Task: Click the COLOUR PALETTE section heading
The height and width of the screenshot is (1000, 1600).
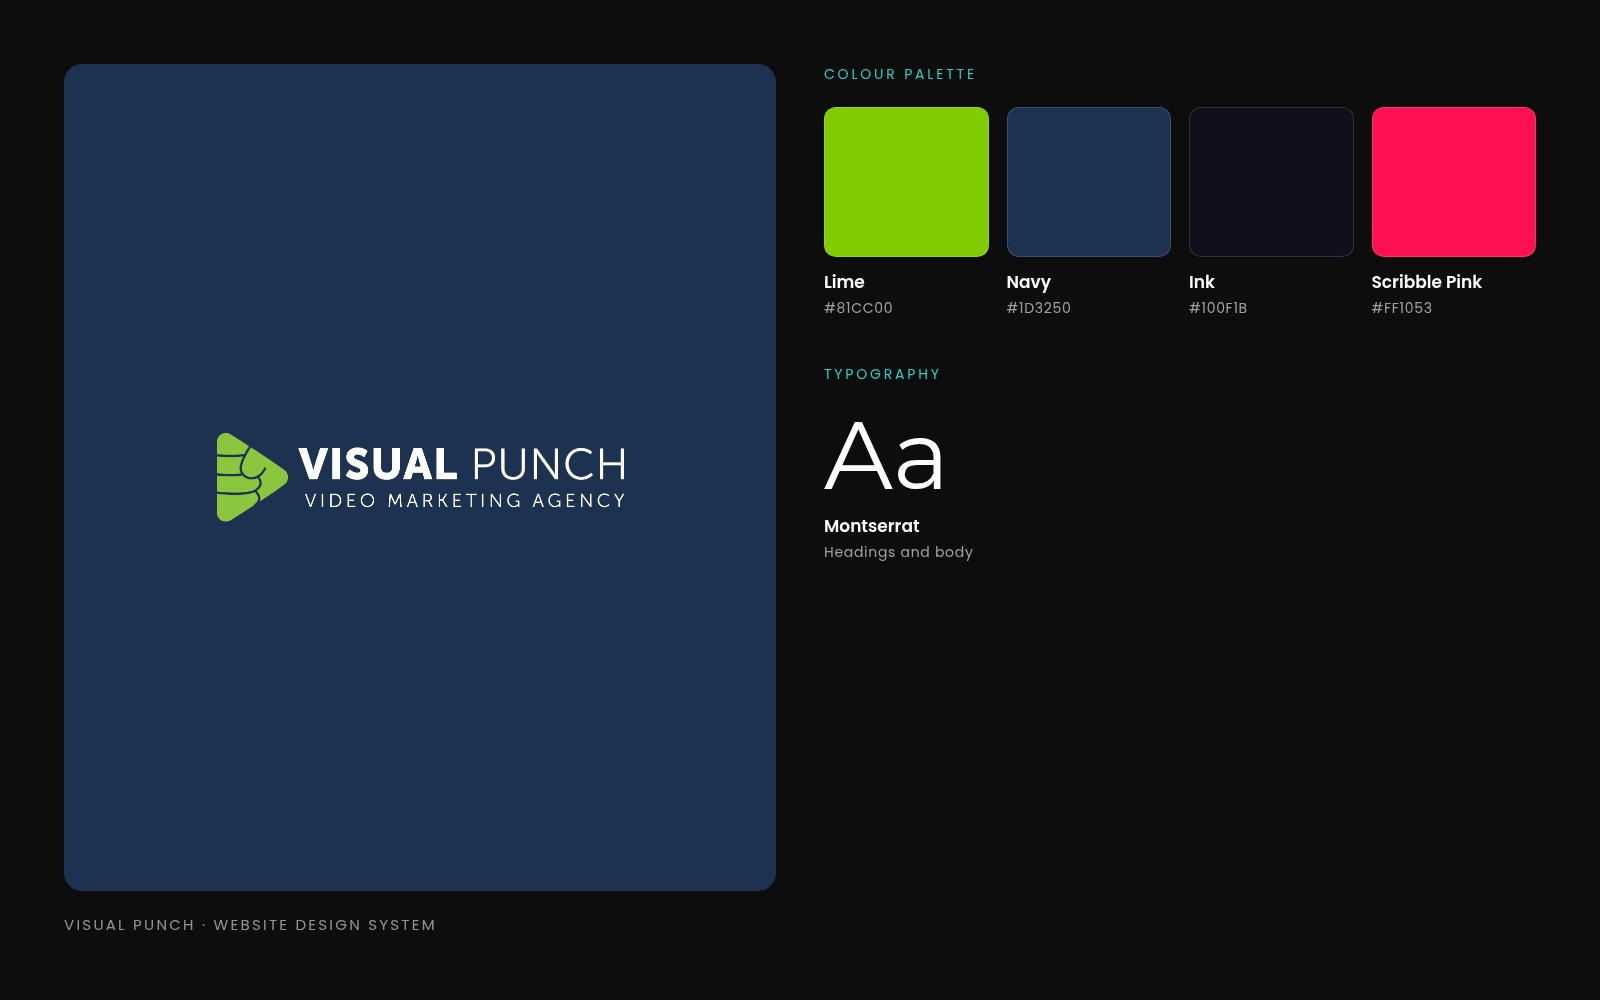Action: click(900, 74)
